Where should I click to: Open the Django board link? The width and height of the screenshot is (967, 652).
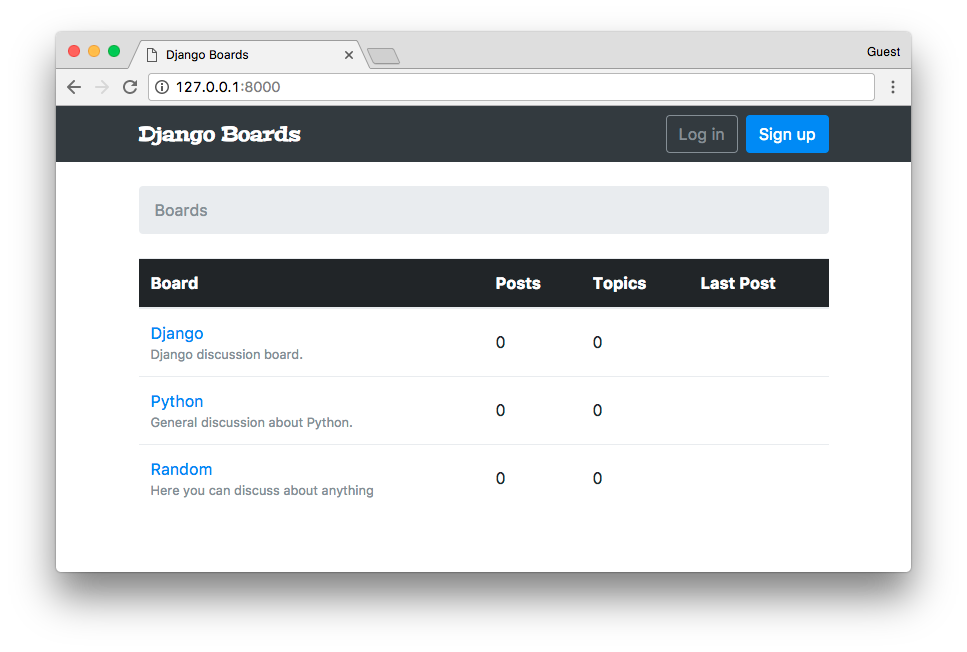coord(177,333)
